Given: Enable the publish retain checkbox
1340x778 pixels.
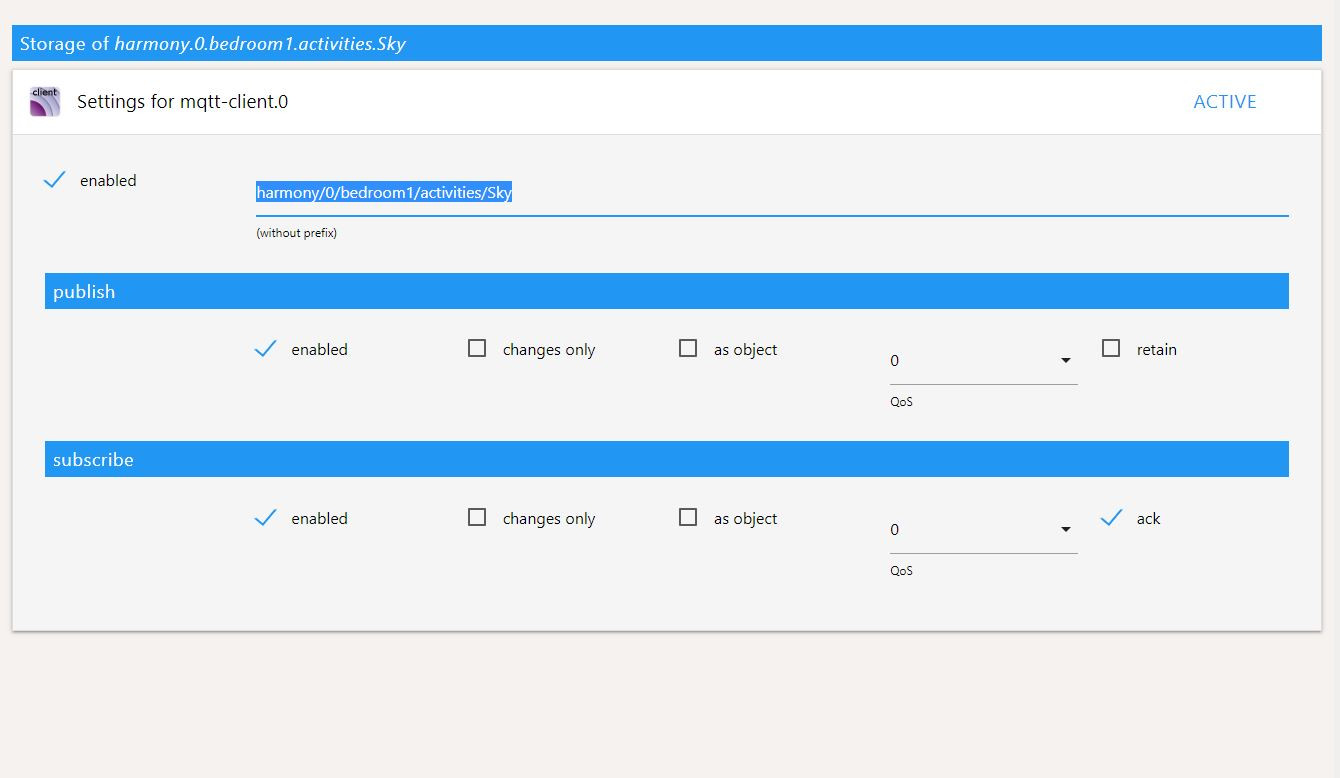Looking at the screenshot, I should click(x=1111, y=349).
